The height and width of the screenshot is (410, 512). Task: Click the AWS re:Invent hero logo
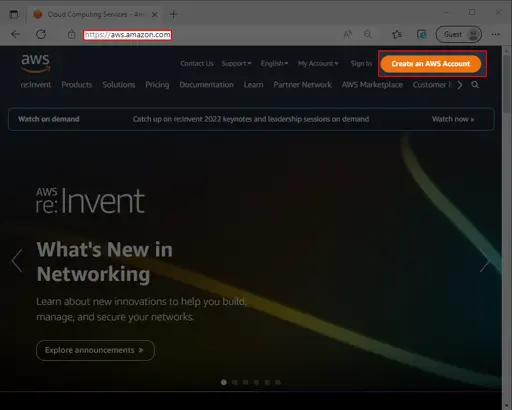(90, 201)
